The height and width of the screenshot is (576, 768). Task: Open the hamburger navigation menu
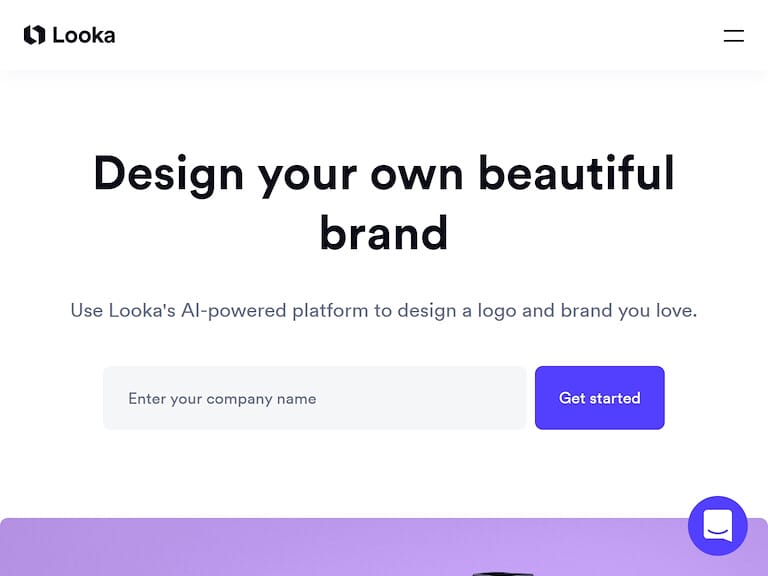point(733,36)
